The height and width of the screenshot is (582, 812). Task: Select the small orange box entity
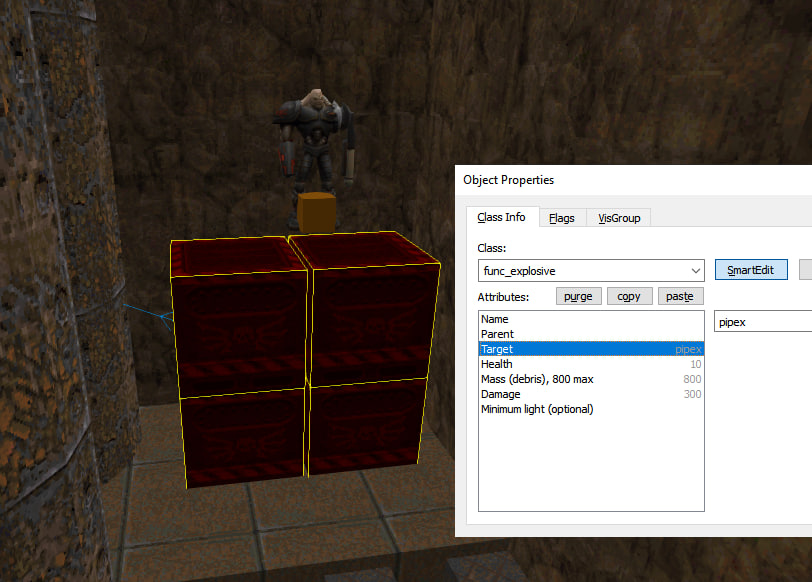pos(315,212)
